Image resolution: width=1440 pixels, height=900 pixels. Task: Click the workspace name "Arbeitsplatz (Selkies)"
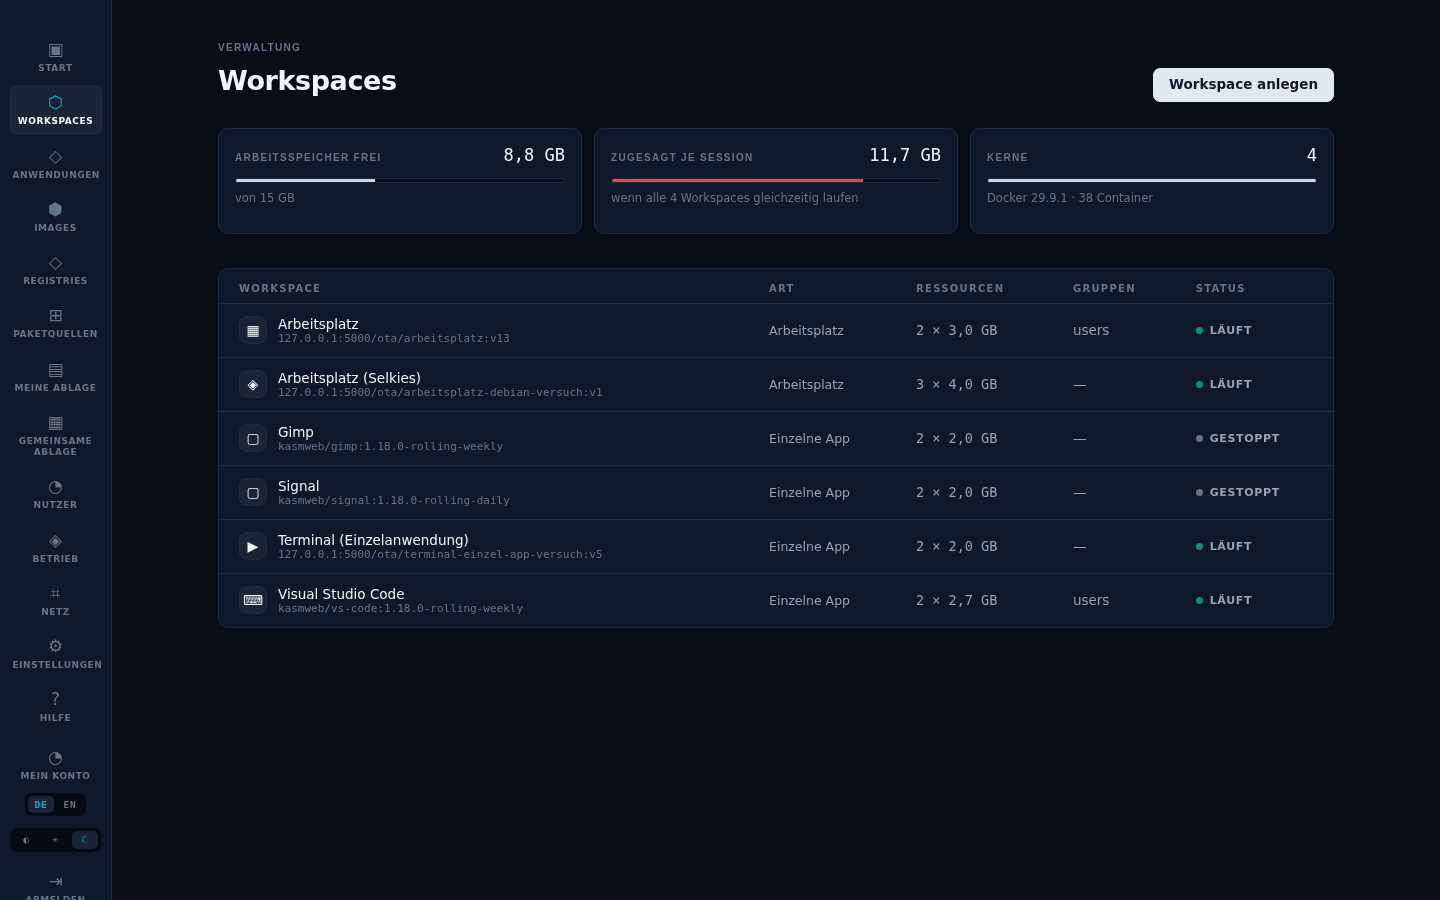click(349, 378)
